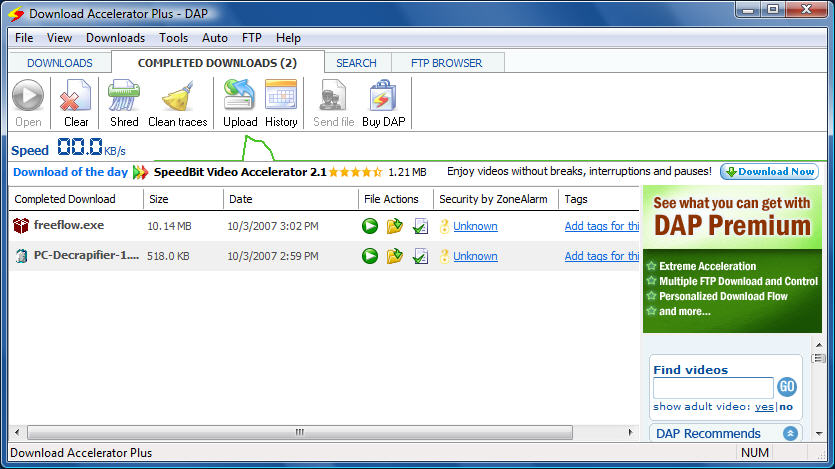Select the freeflow.exe file name
Screen dimensions: 835x469
[x=69, y=225]
